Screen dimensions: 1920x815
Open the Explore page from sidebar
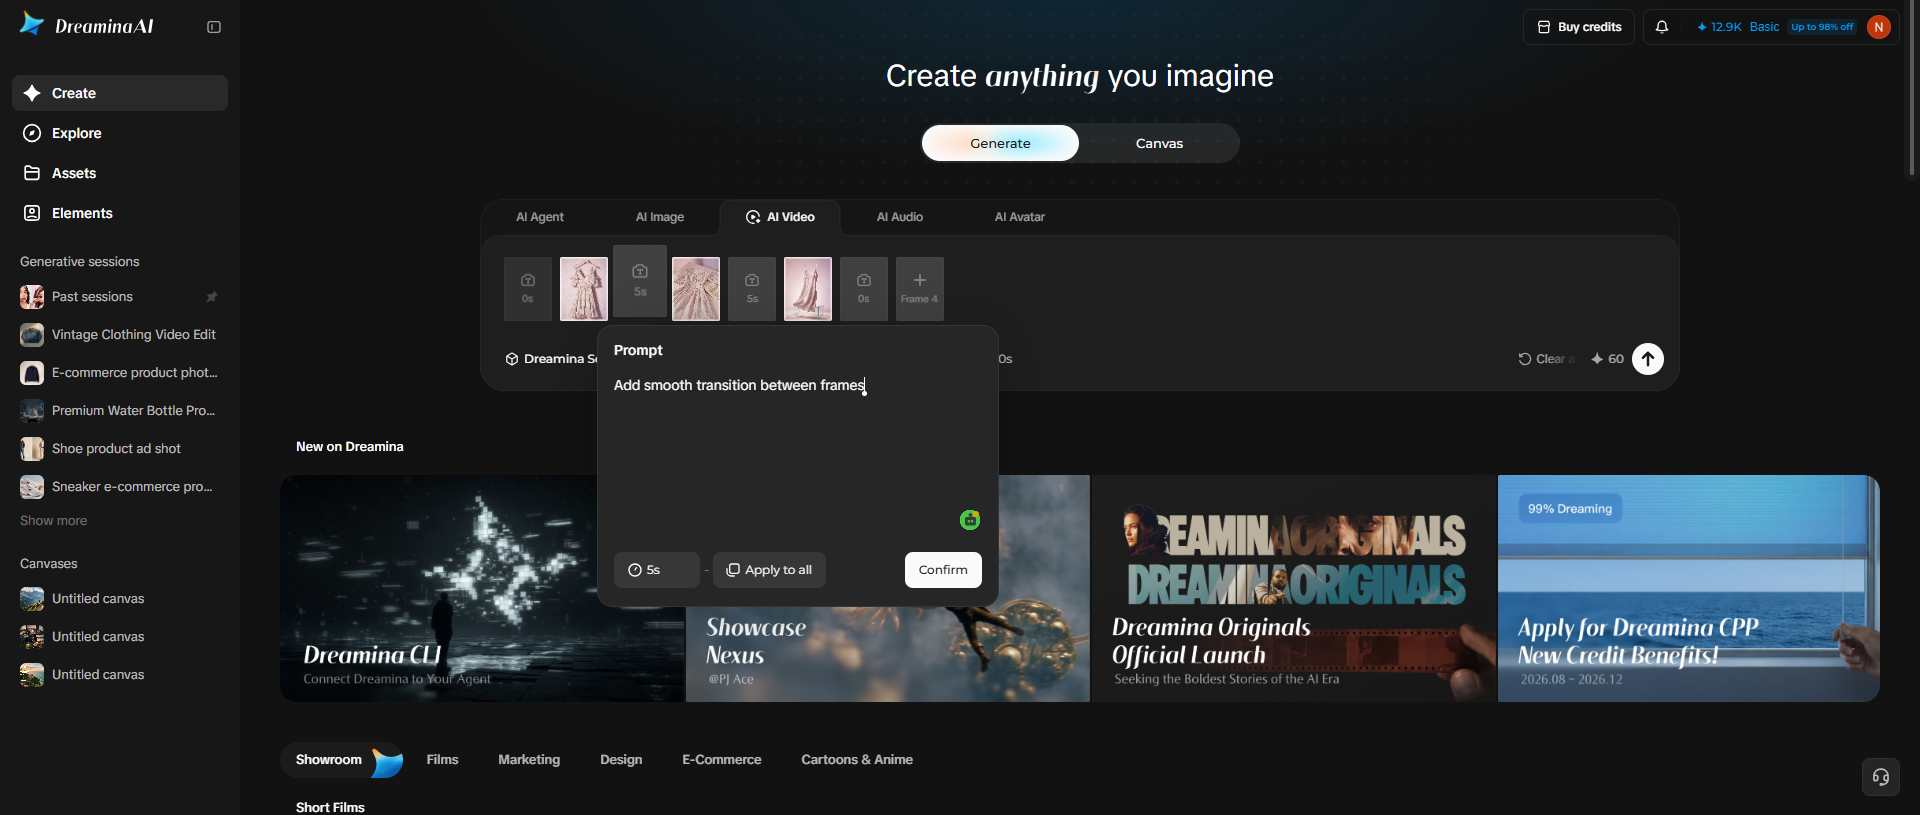pyautogui.click(x=120, y=133)
